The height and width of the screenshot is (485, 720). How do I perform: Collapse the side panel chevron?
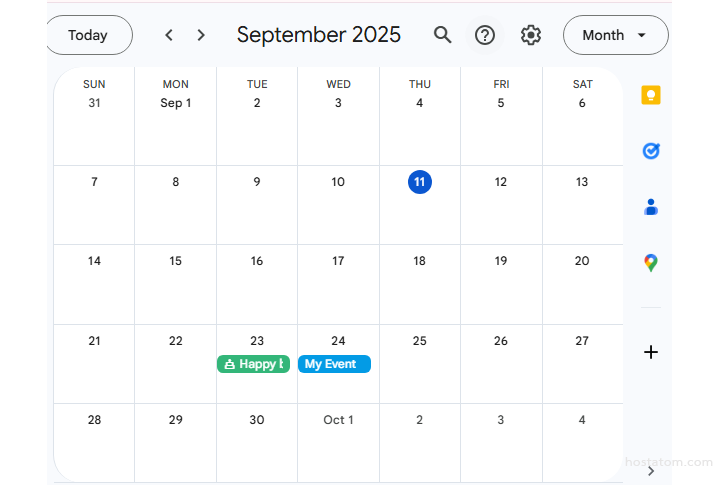pos(651,470)
